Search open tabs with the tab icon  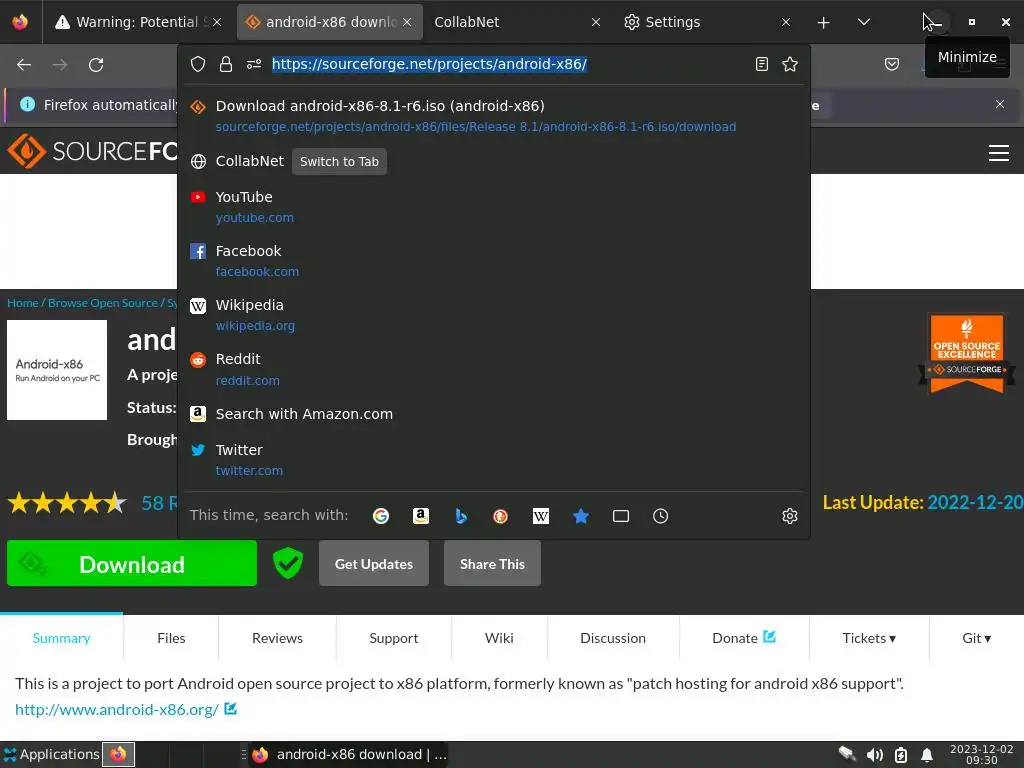click(x=621, y=516)
